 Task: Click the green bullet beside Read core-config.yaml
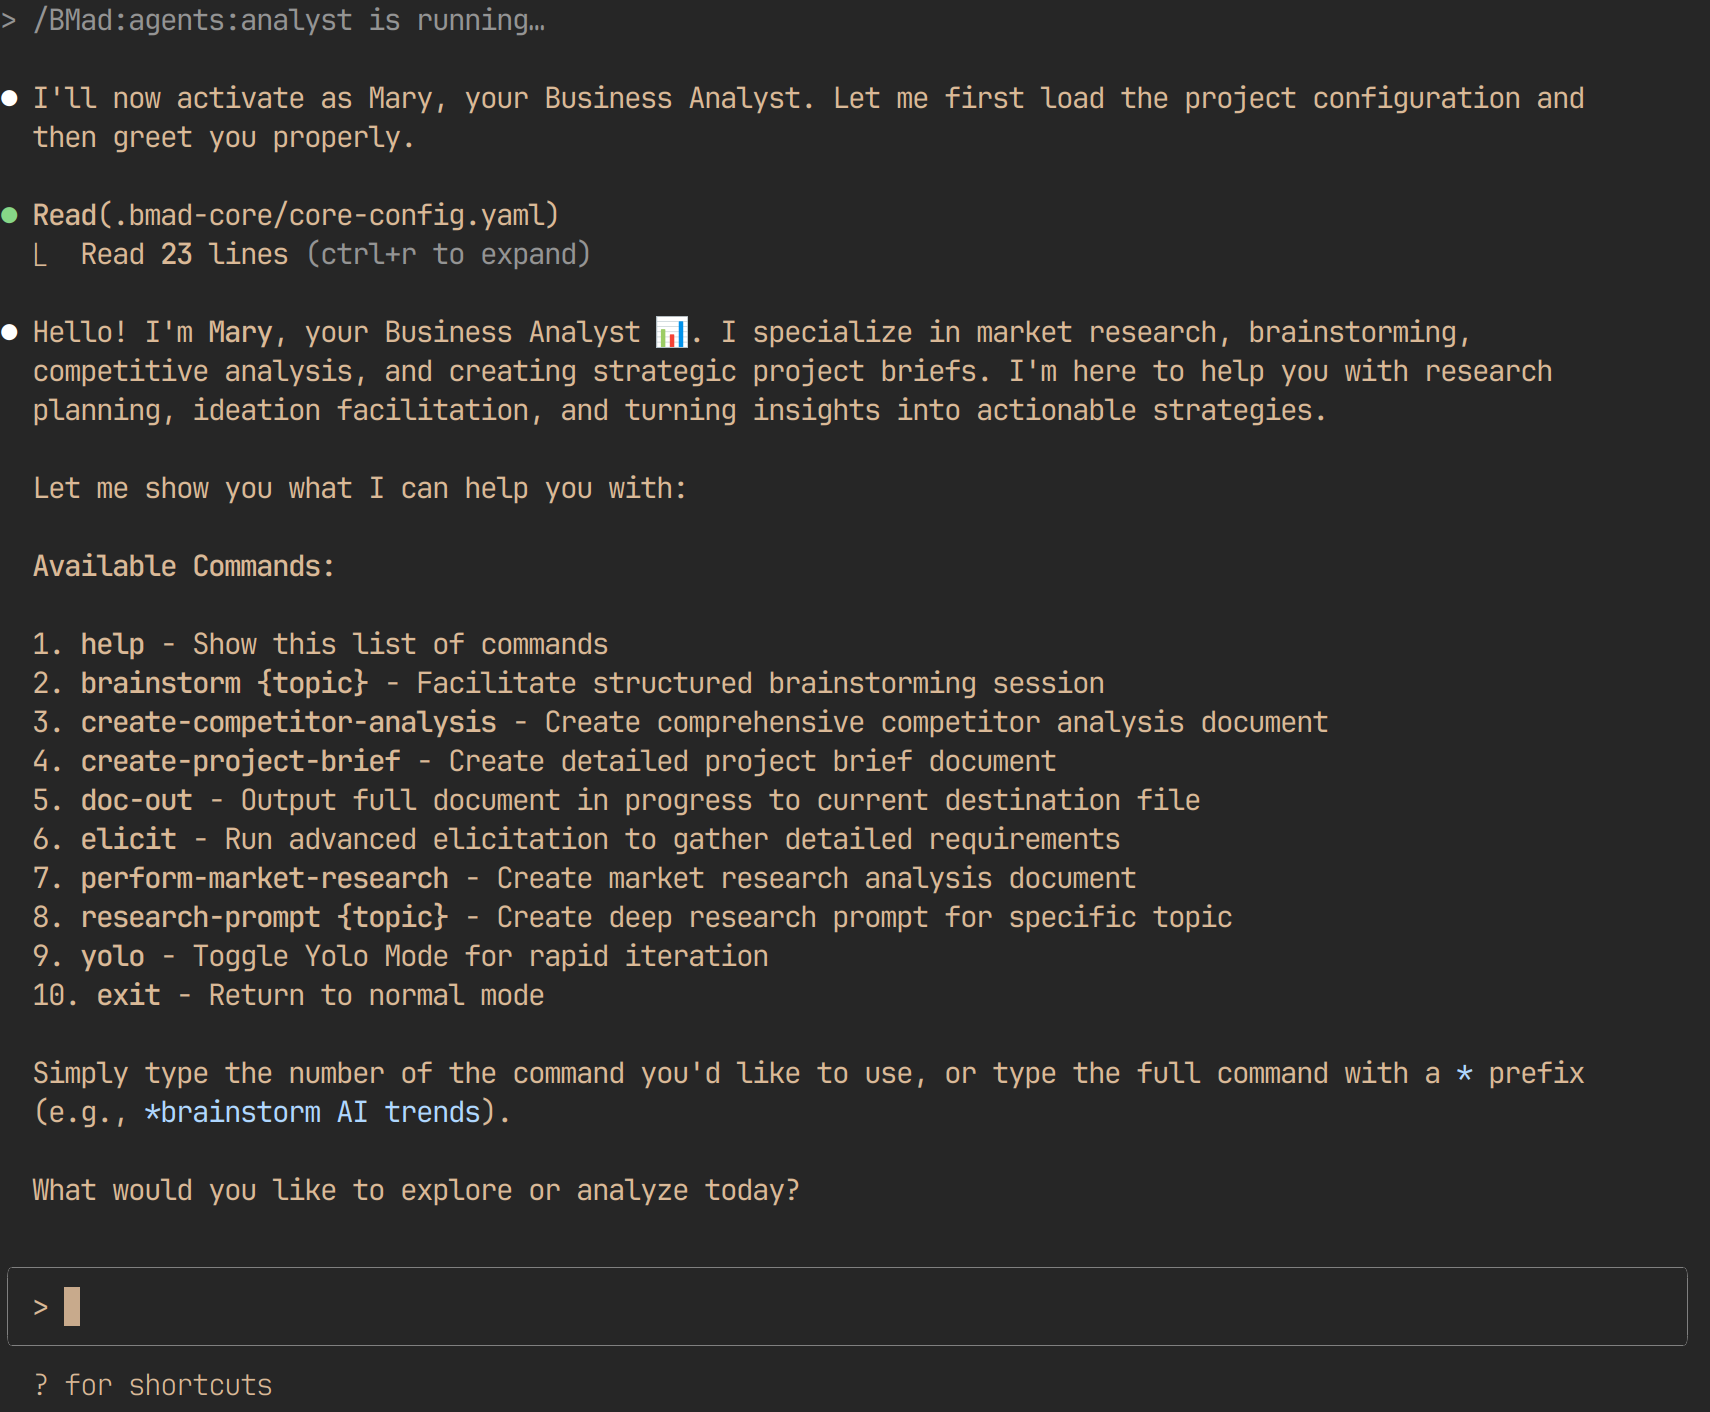click(10, 215)
